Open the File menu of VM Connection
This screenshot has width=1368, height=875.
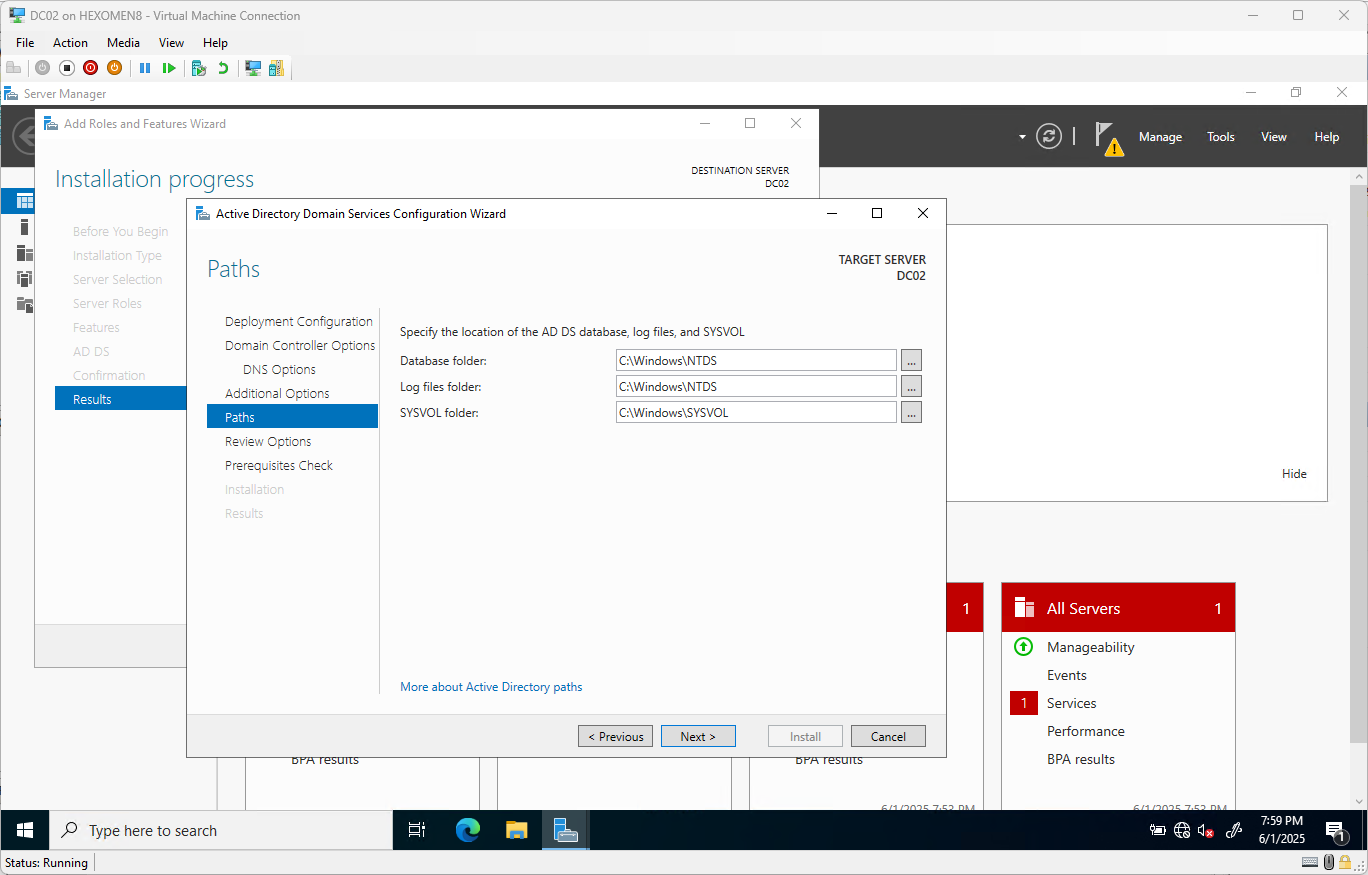(x=25, y=43)
